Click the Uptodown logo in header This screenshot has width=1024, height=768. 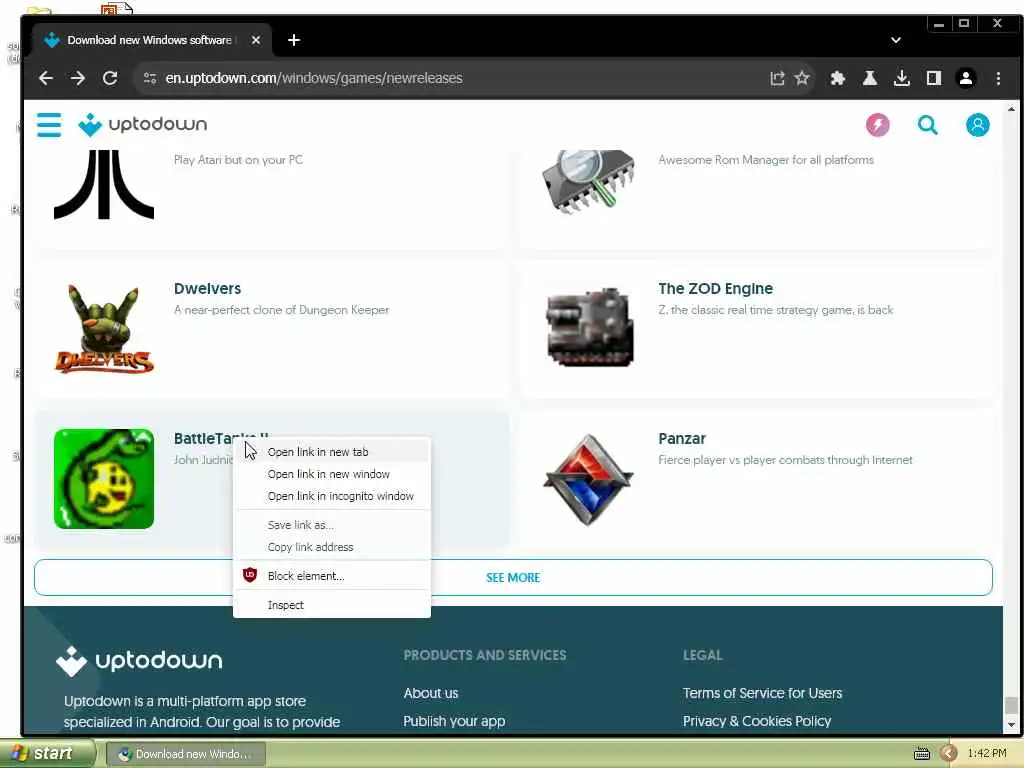point(142,125)
